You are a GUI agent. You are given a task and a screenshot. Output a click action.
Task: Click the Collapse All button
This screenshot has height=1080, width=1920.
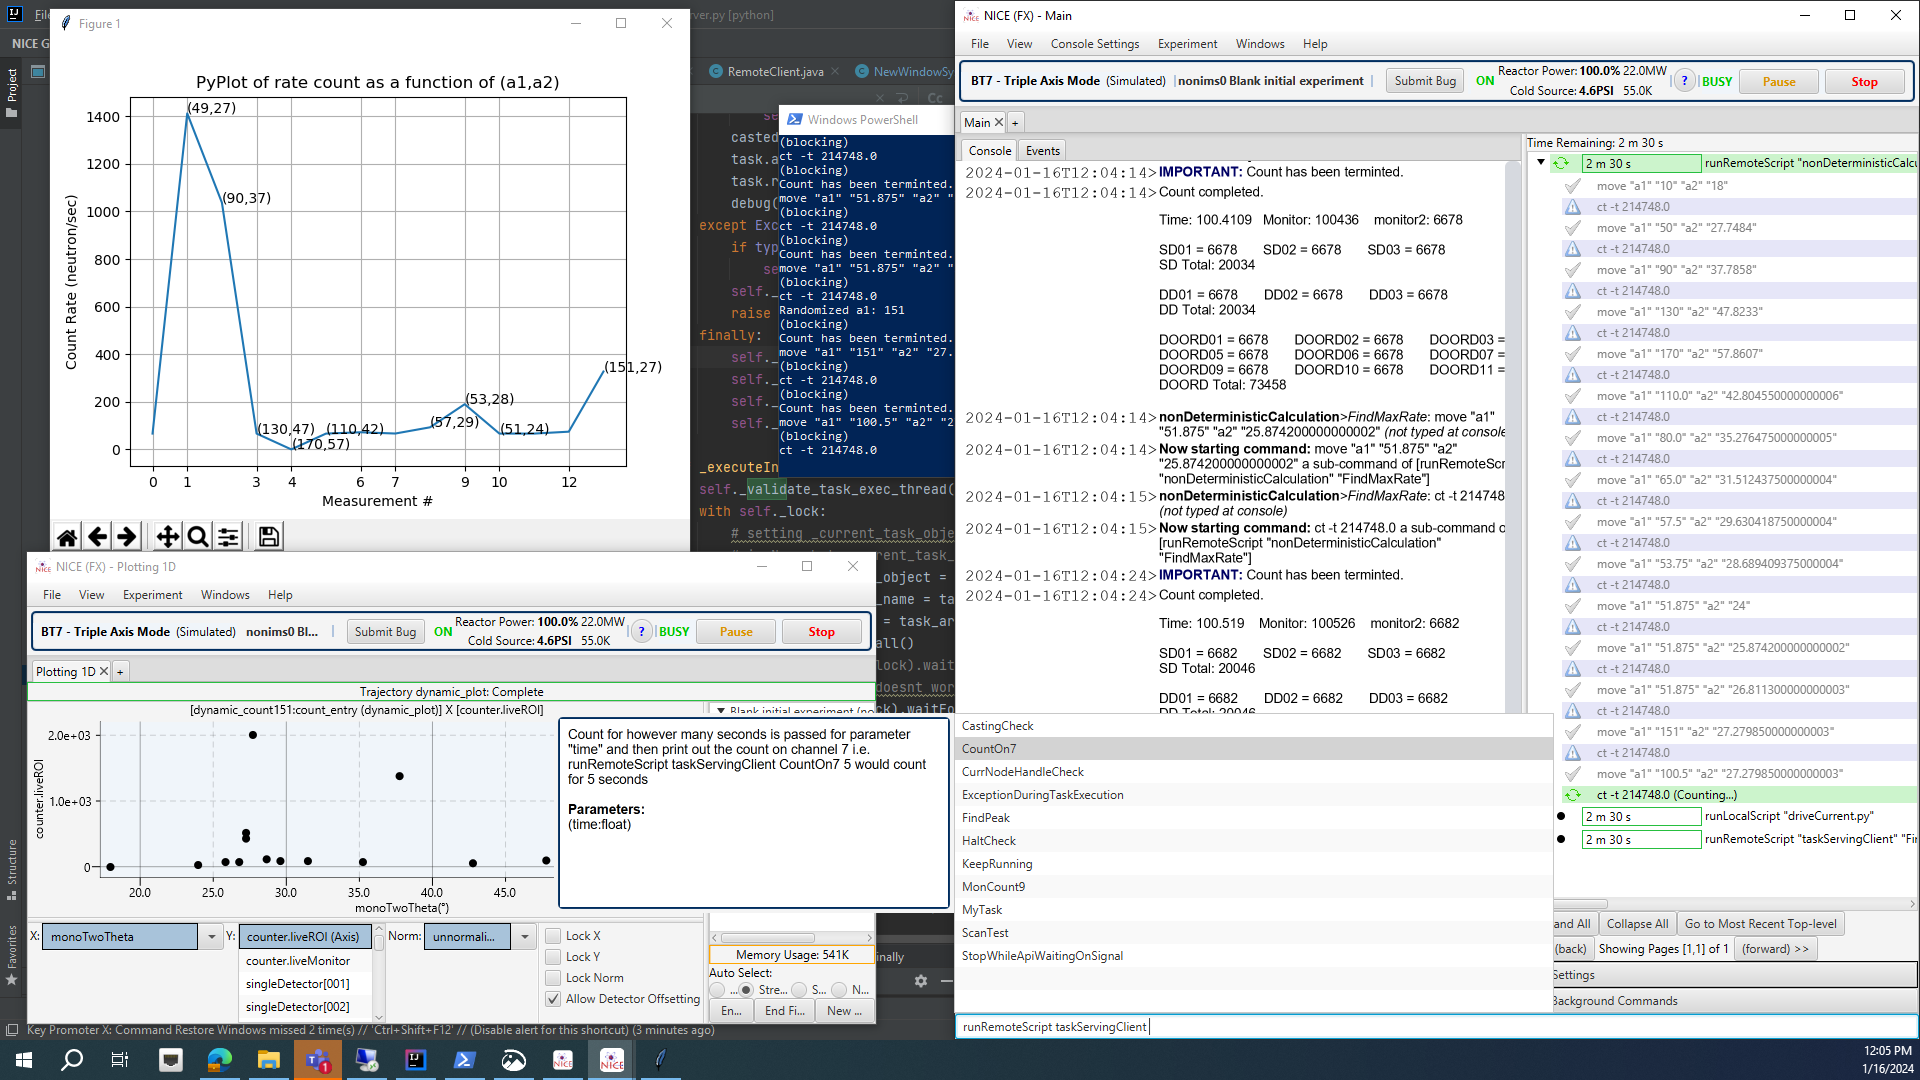[x=1636, y=924]
